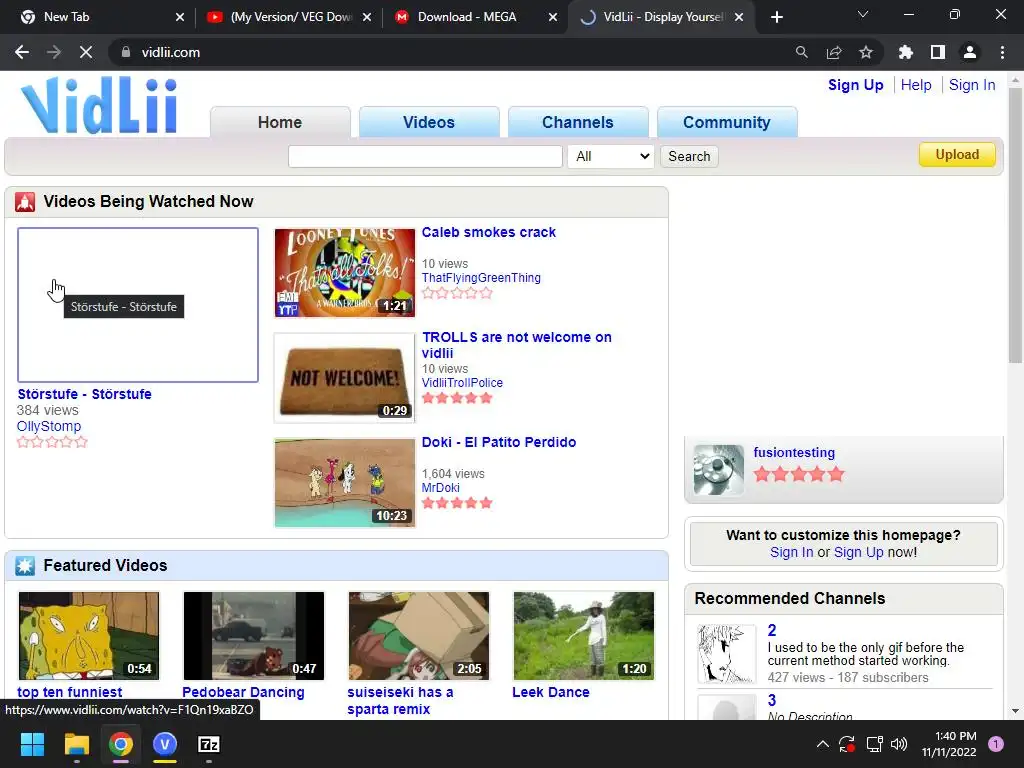
Task: Visit ThatFlyingGreenThing channel
Action: coord(481,278)
